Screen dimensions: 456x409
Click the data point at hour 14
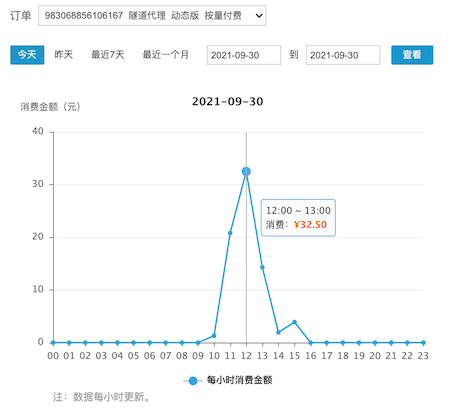tap(278, 332)
